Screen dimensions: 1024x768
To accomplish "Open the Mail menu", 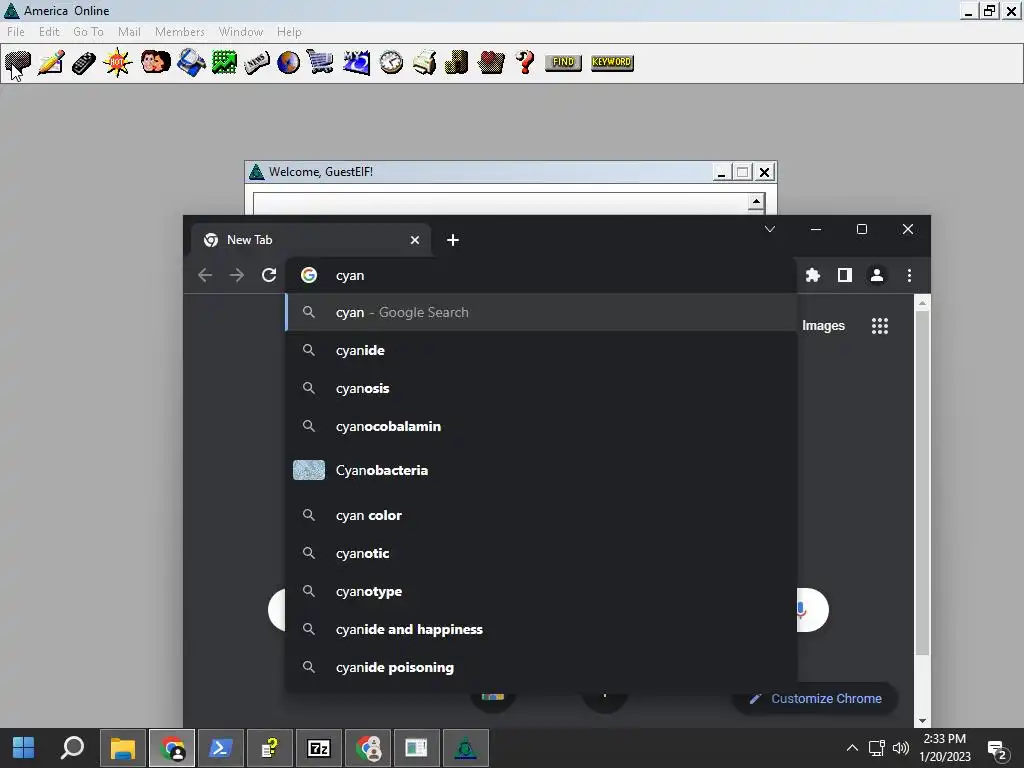I will click(129, 32).
